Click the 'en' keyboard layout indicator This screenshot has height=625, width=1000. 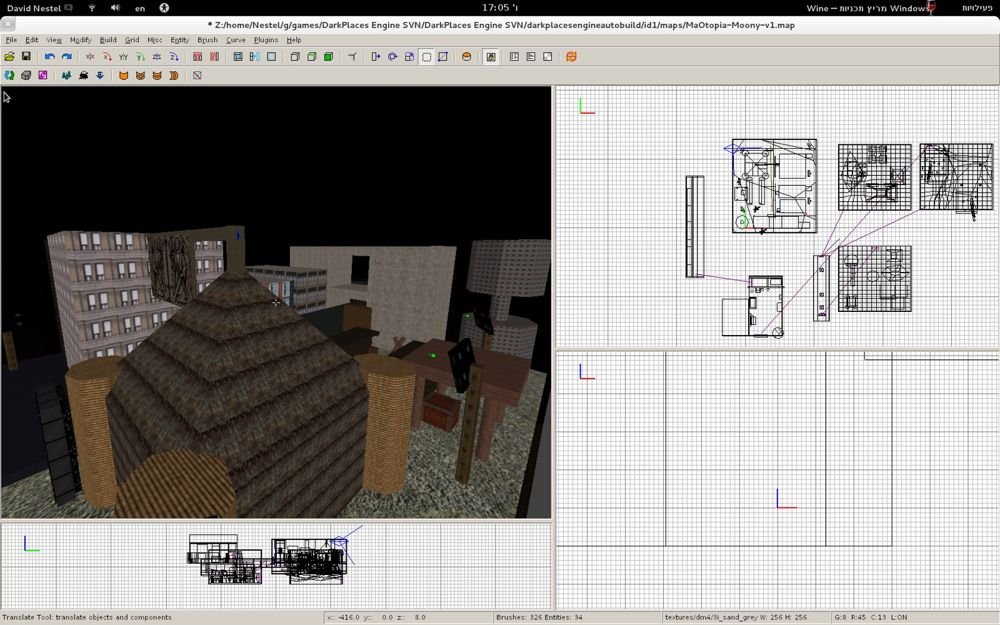click(140, 8)
